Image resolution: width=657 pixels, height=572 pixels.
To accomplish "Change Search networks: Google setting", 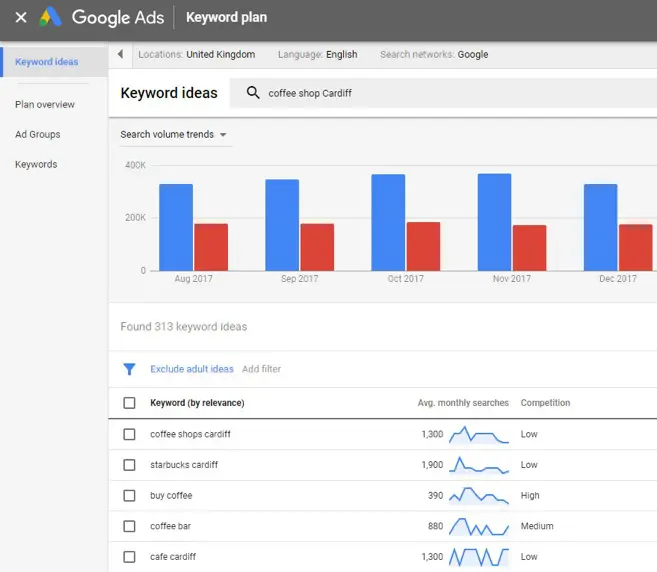I will tap(434, 54).
